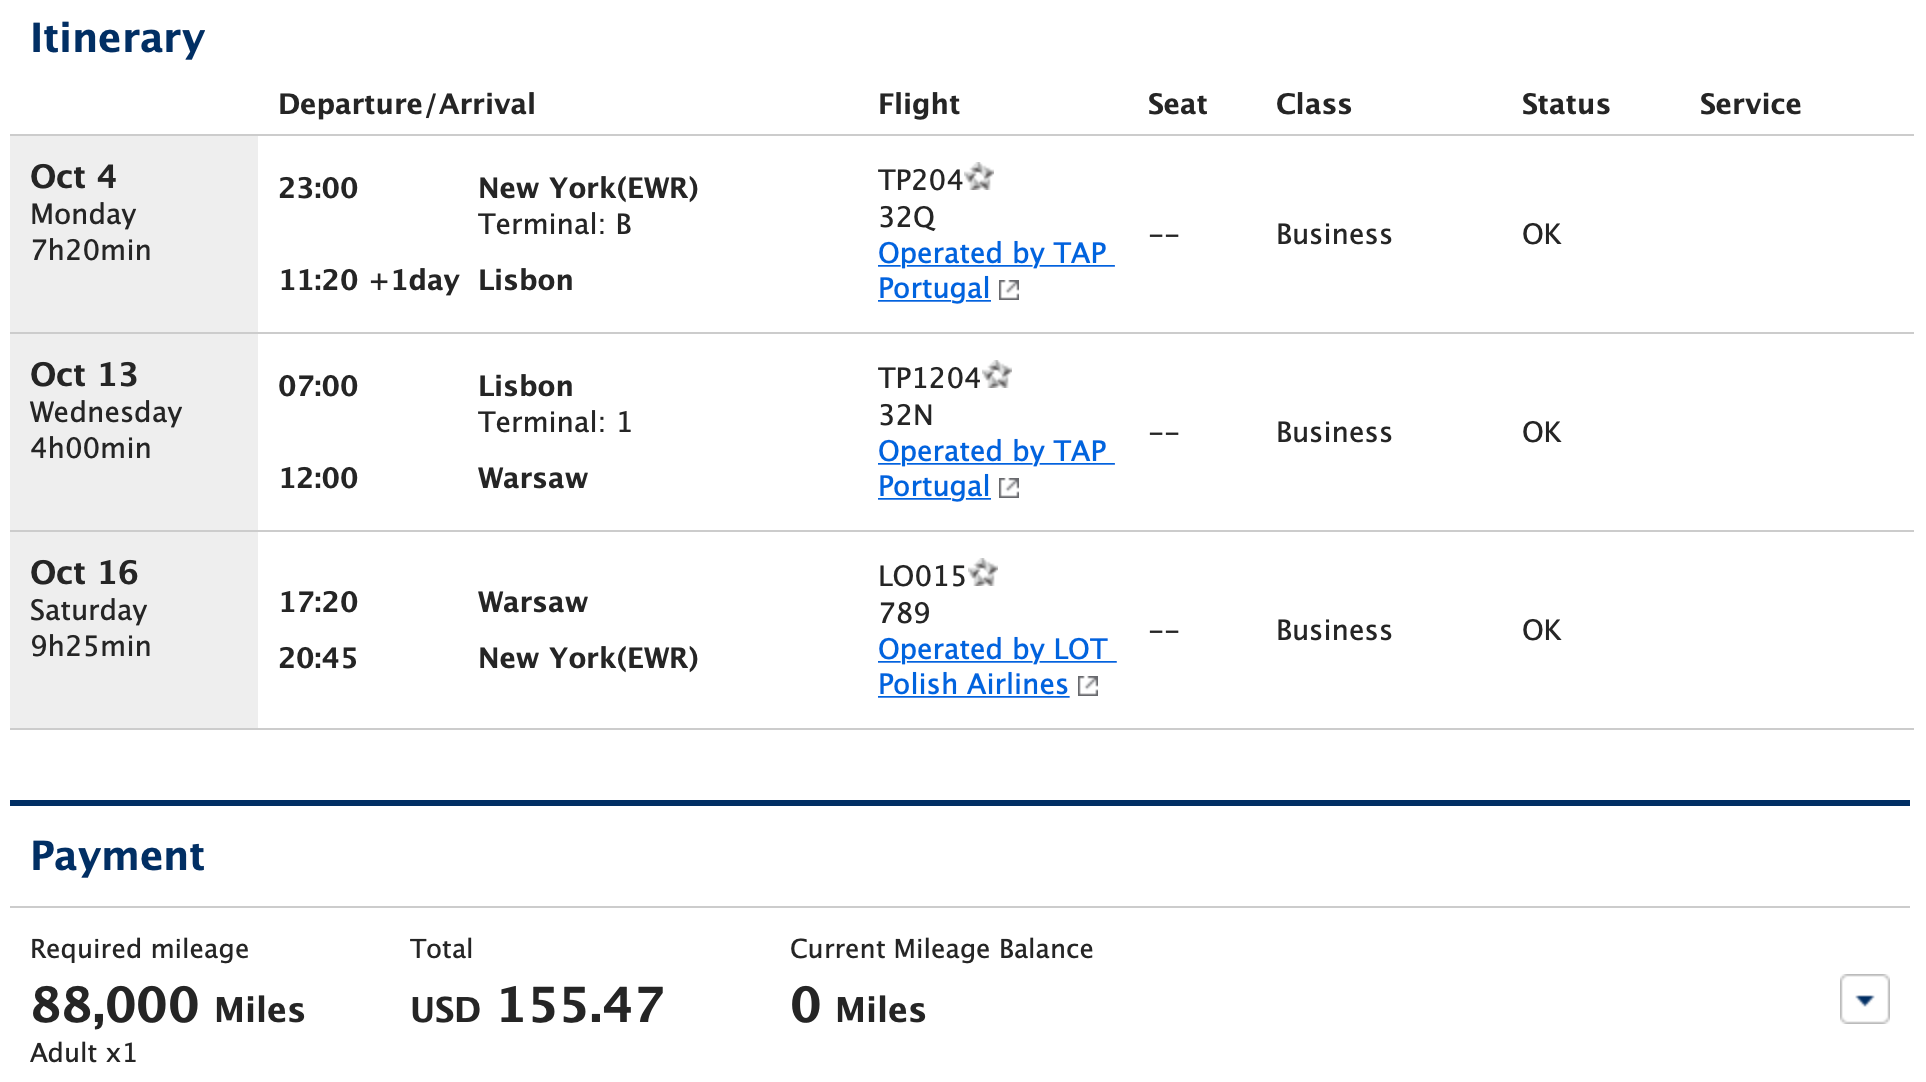Select the Oct 16 Saturday date cell
The width and height of the screenshot is (1926, 1082).
pyautogui.click(x=134, y=630)
